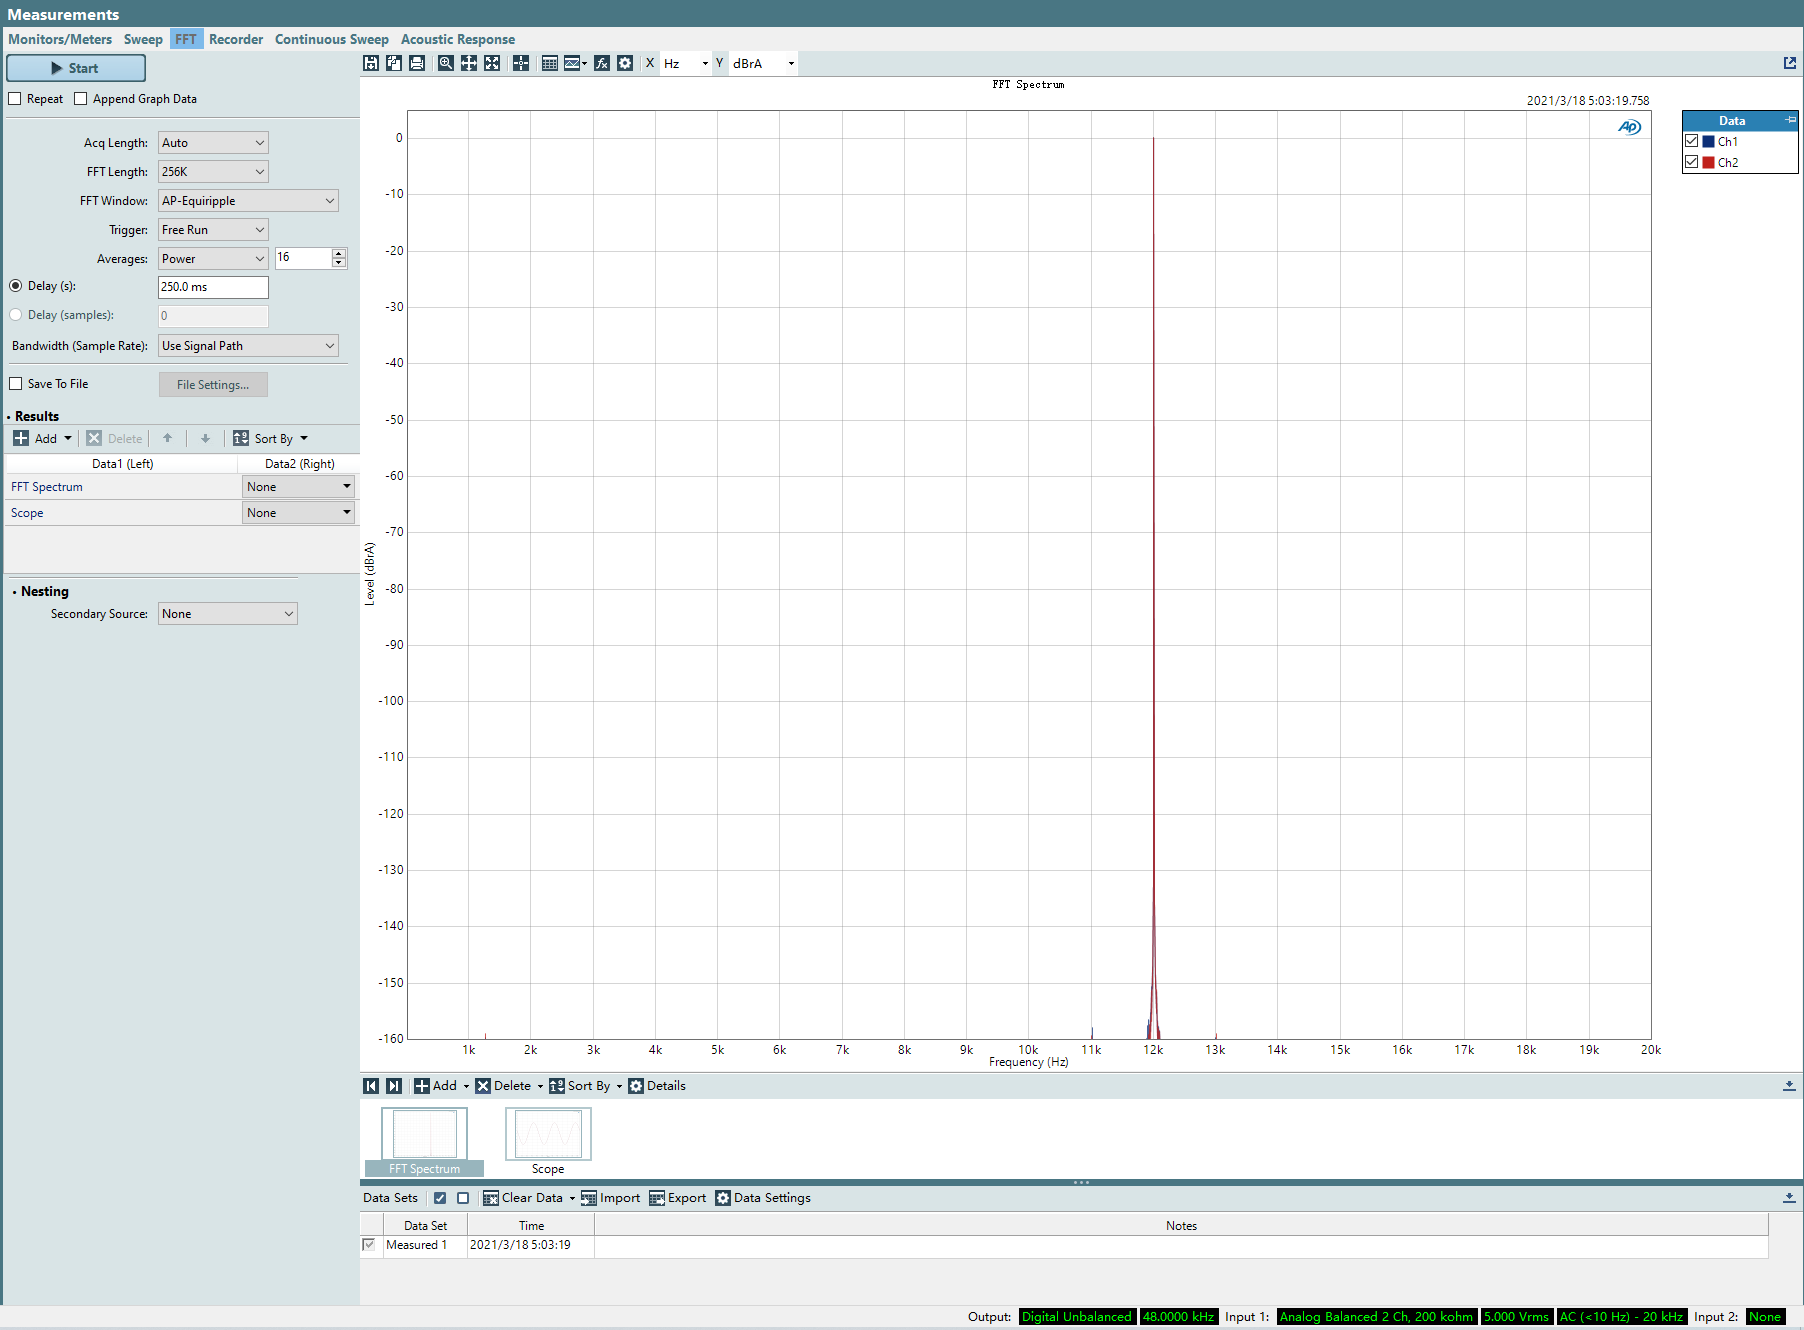The image size is (1804, 1330).
Task: Toggle the Measured 1 data set checkbox
Action: pos(369,1245)
